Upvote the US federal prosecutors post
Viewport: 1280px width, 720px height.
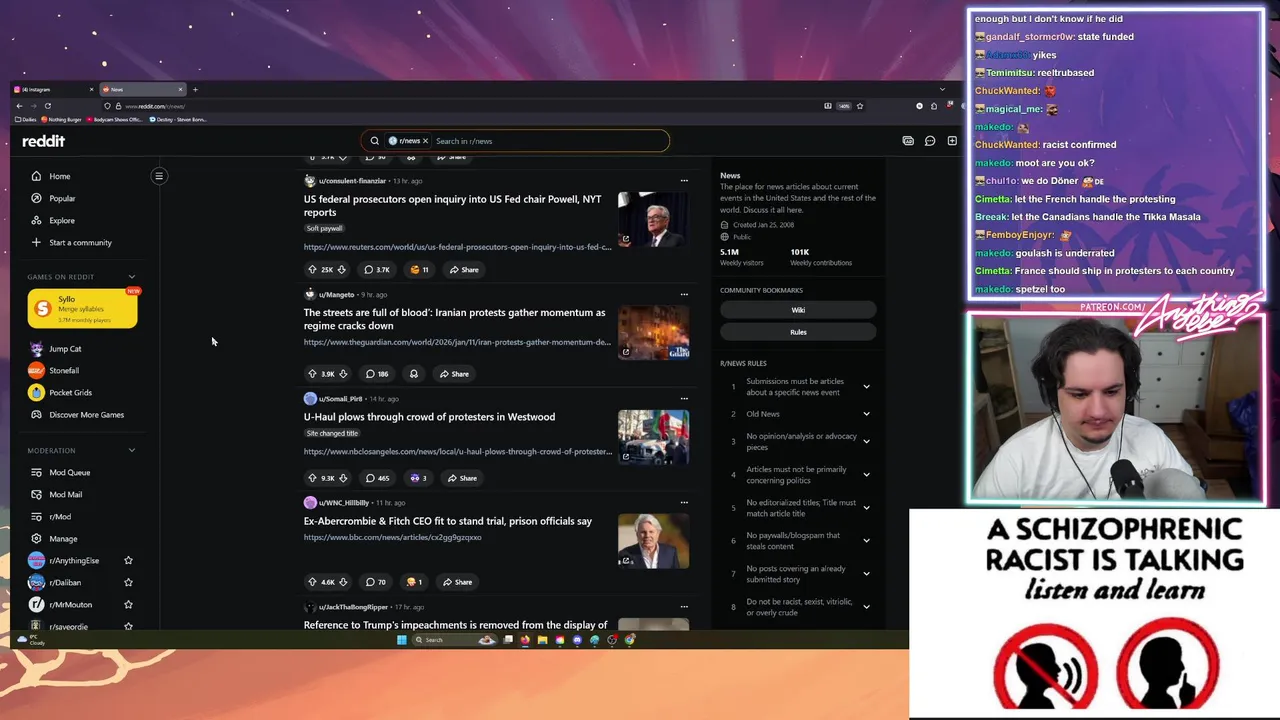pos(312,269)
